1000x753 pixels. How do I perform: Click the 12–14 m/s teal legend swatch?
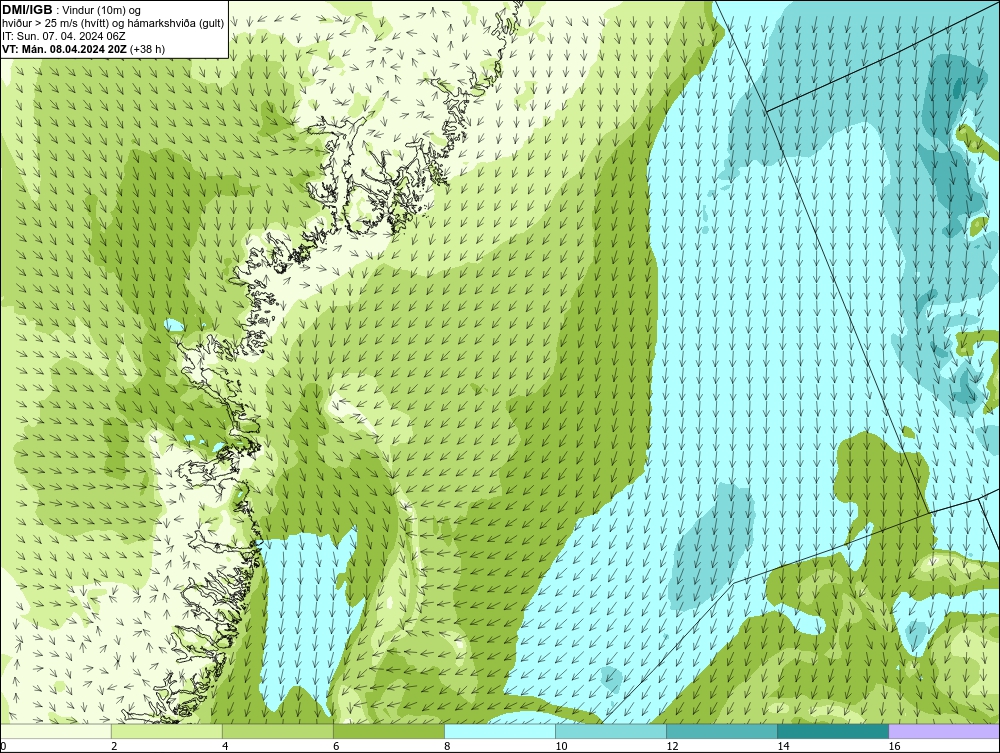coord(721,731)
